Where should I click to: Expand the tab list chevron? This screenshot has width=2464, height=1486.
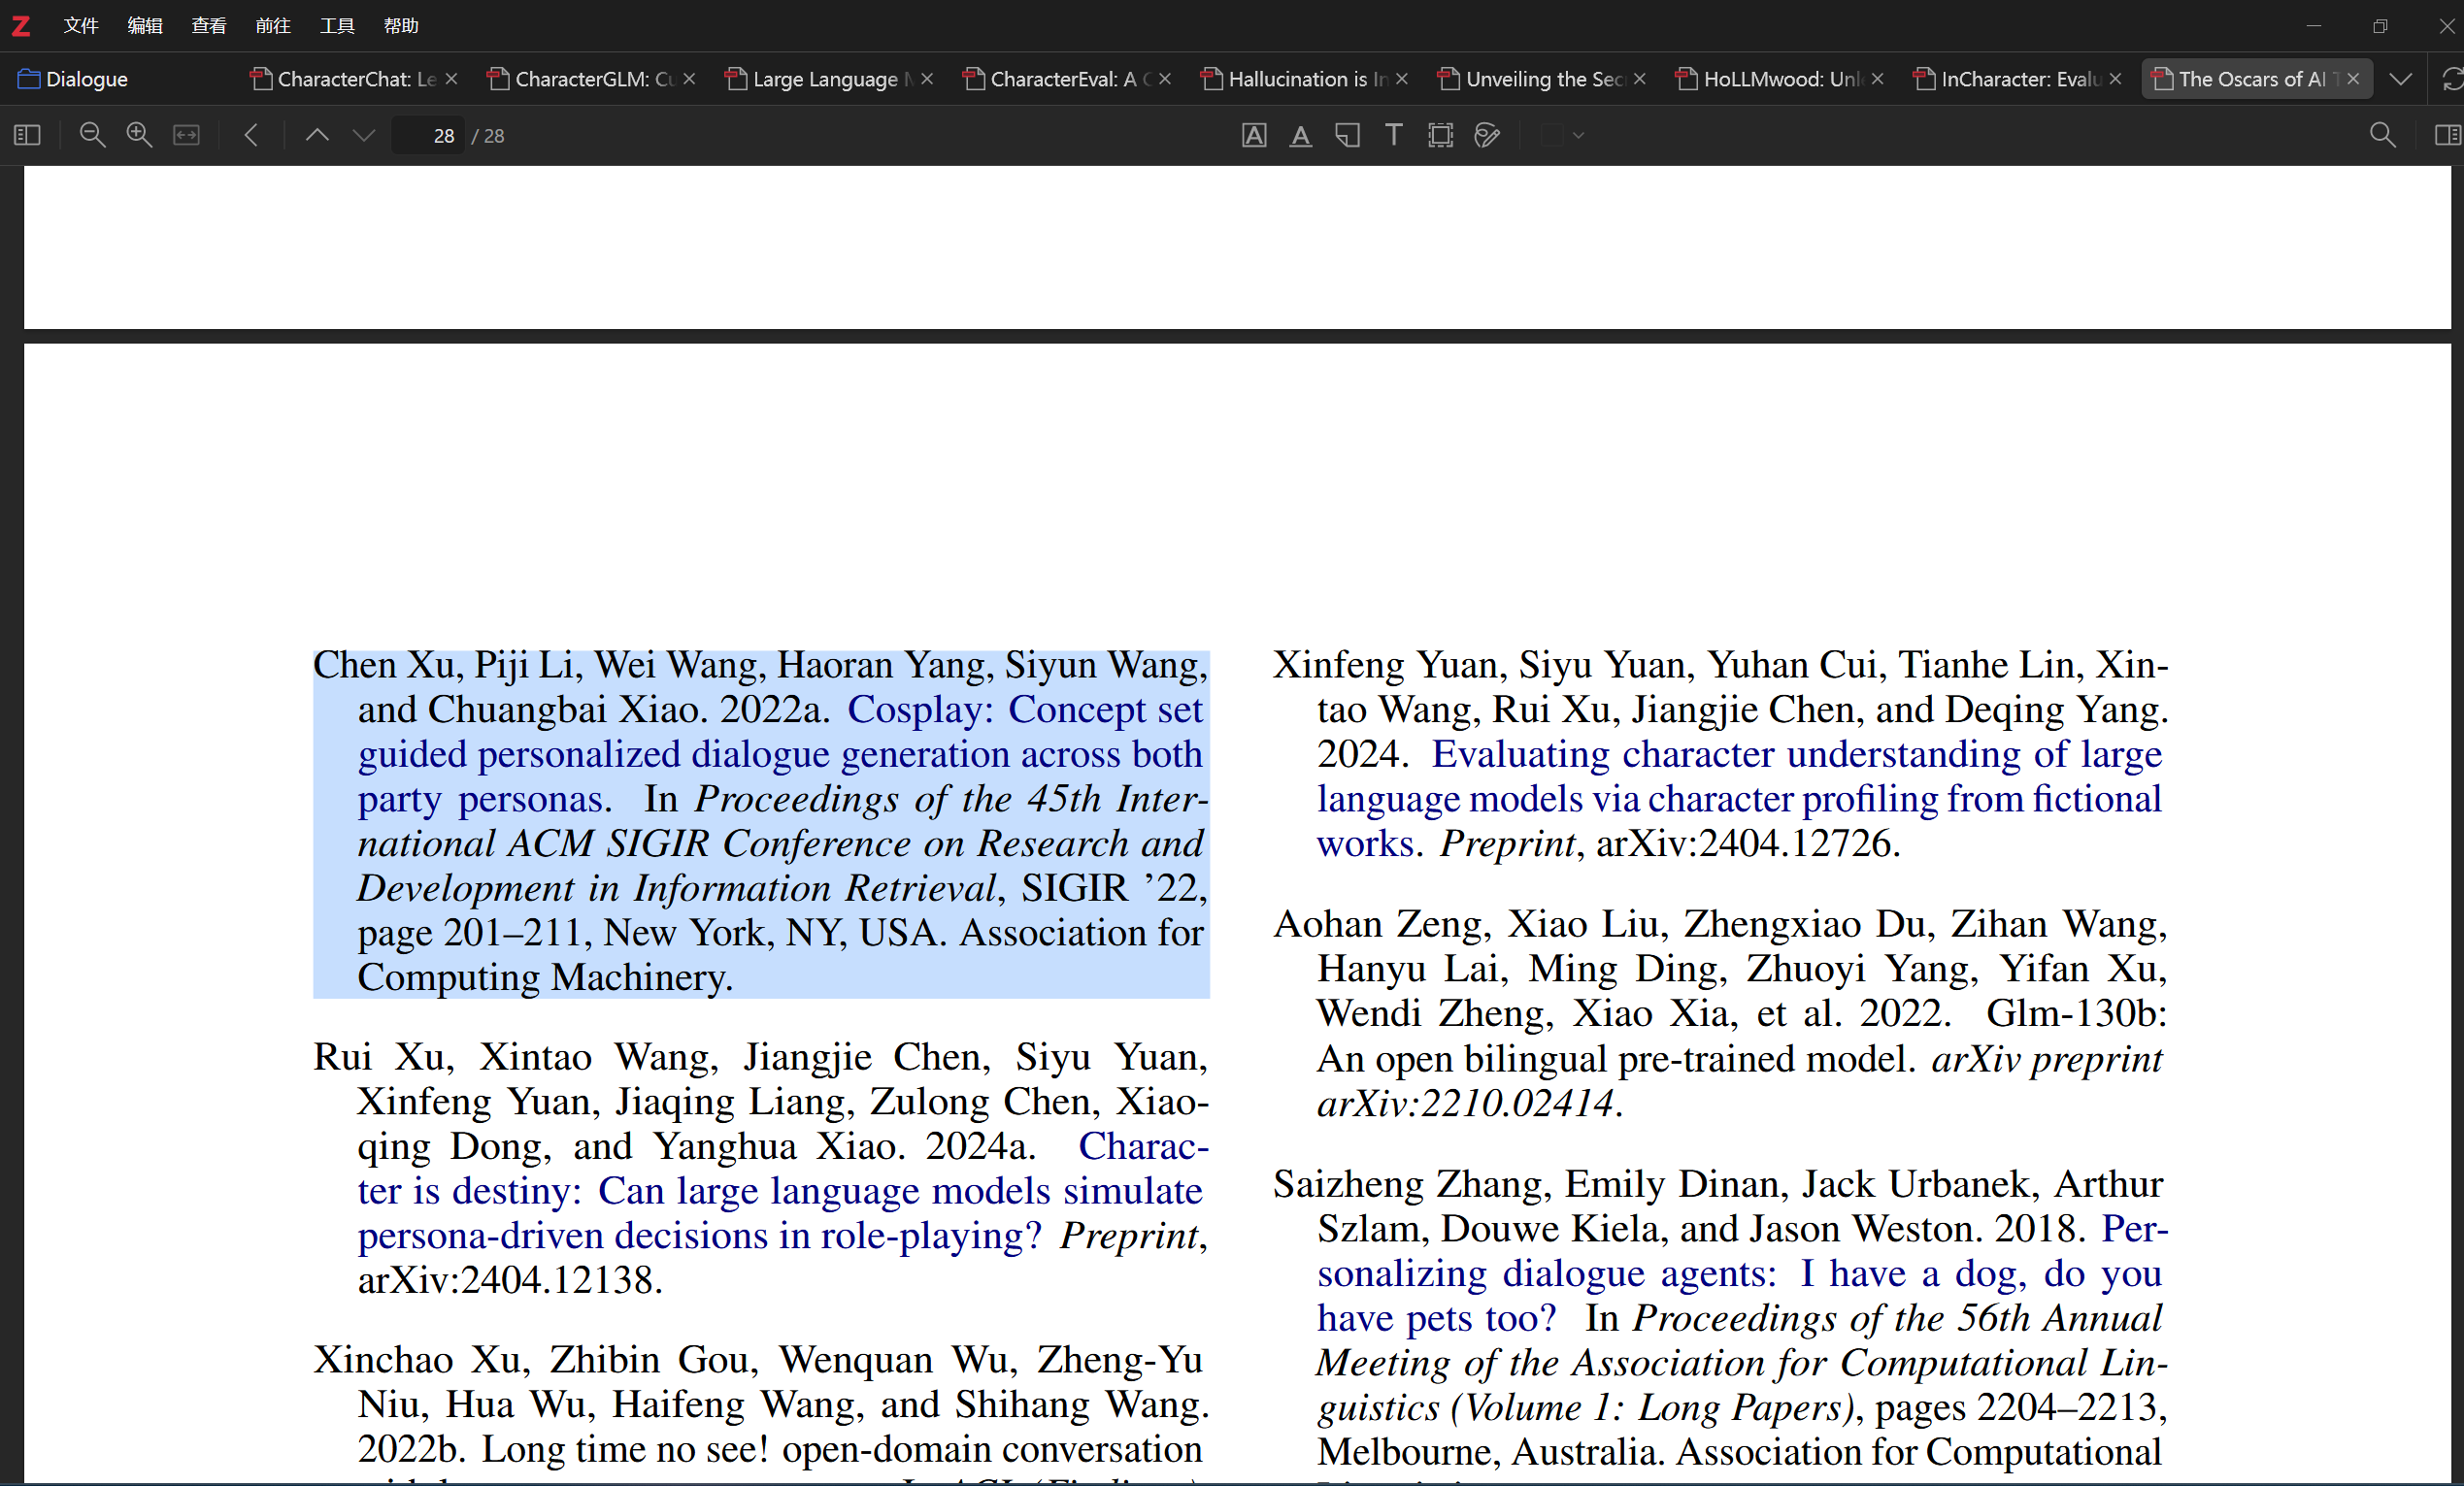pos(2400,79)
